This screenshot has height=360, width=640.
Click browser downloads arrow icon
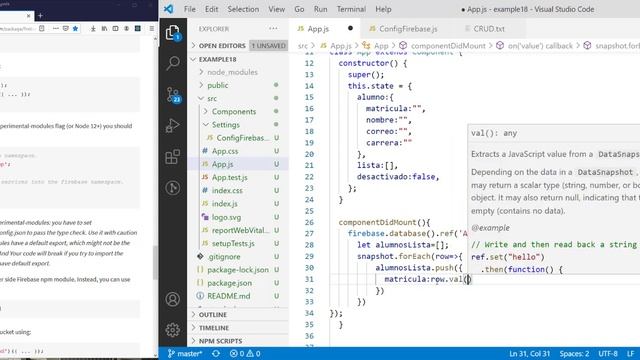point(93,29)
